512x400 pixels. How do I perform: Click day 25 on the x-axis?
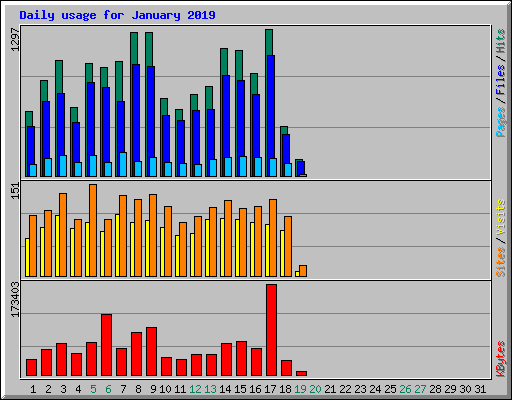click(x=390, y=389)
